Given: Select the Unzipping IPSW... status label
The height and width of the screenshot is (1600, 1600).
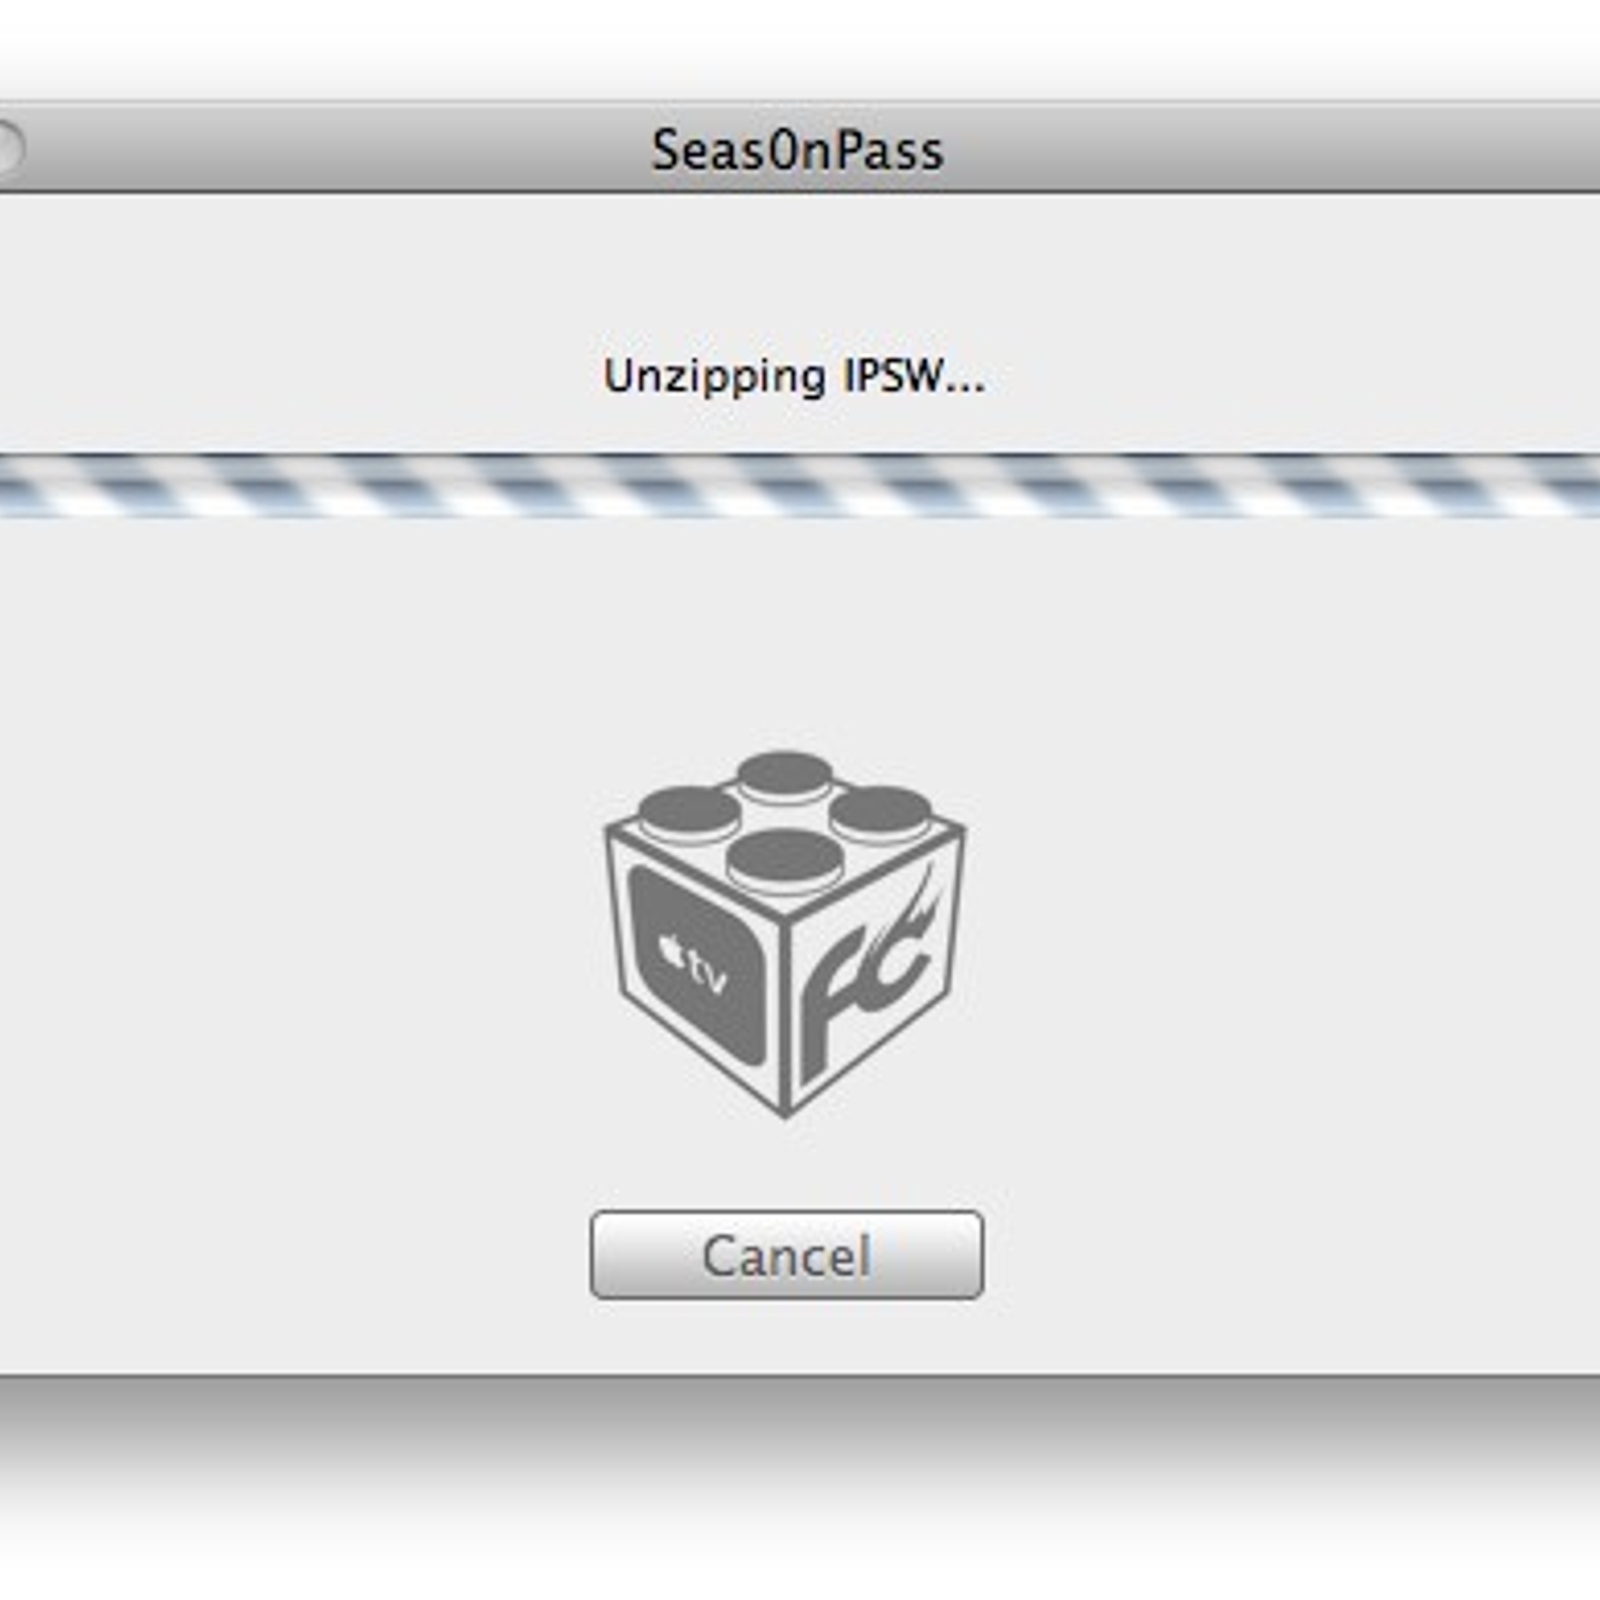Looking at the screenshot, I should 794,377.
